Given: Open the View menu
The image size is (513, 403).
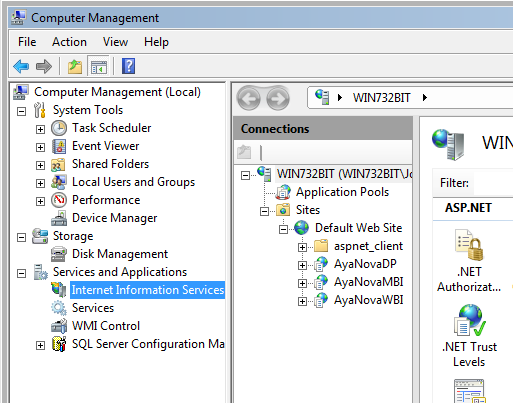Looking at the screenshot, I should 115,42.
